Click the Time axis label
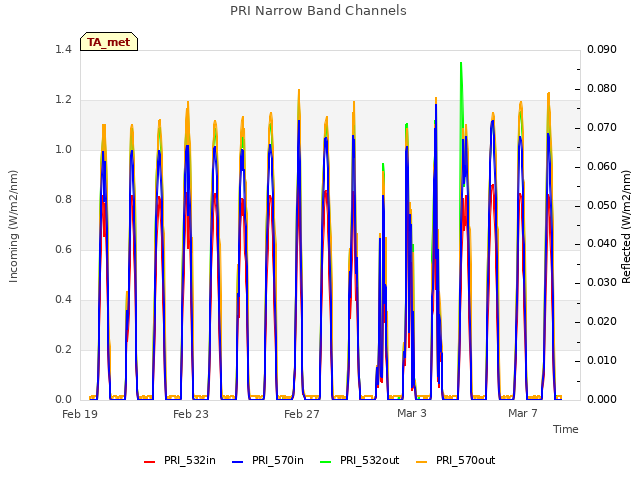The height and width of the screenshot is (480, 640). point(566,429)
